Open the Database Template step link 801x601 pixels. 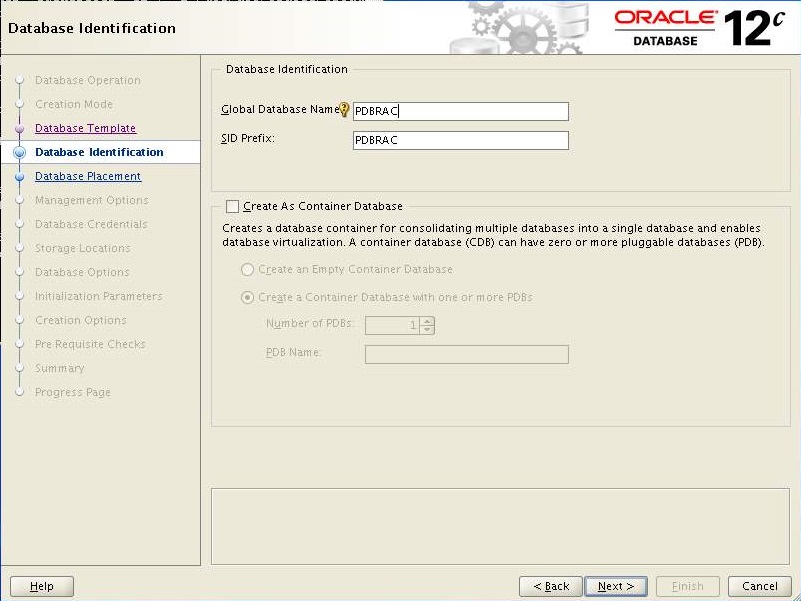tap(85, 128)
